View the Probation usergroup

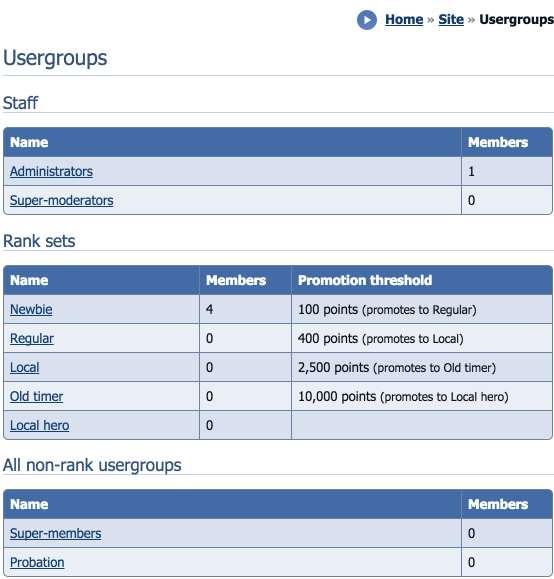click(37, 562)
